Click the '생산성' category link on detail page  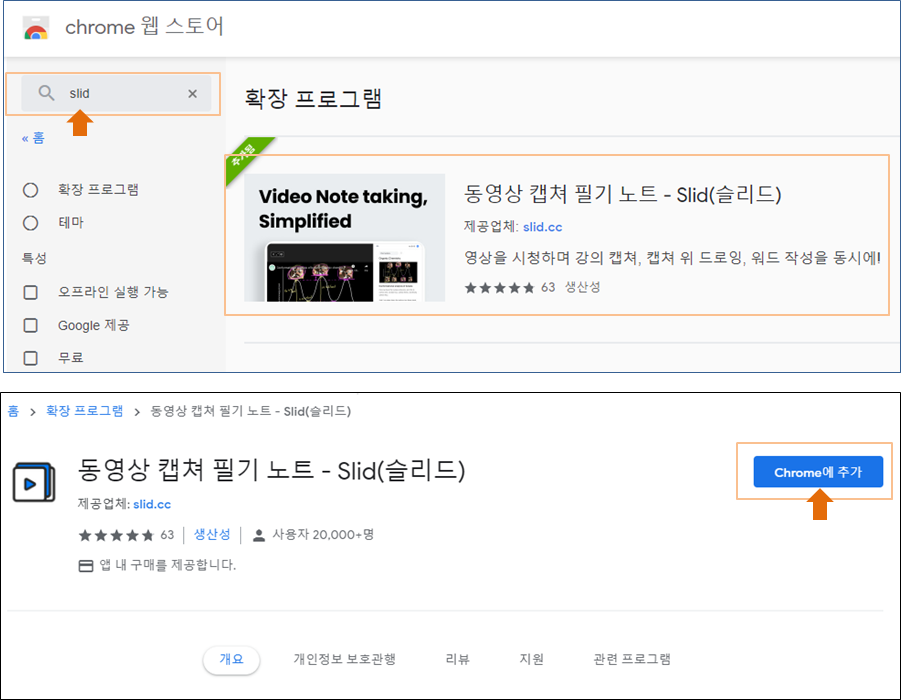click(212, 534)
